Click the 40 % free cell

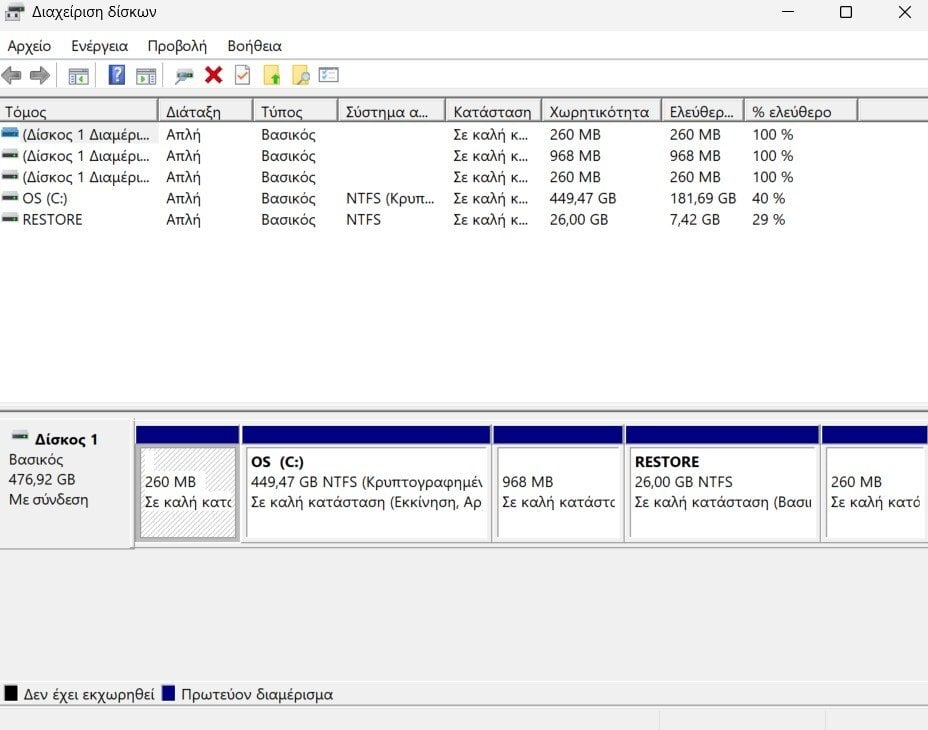[768, 198]
